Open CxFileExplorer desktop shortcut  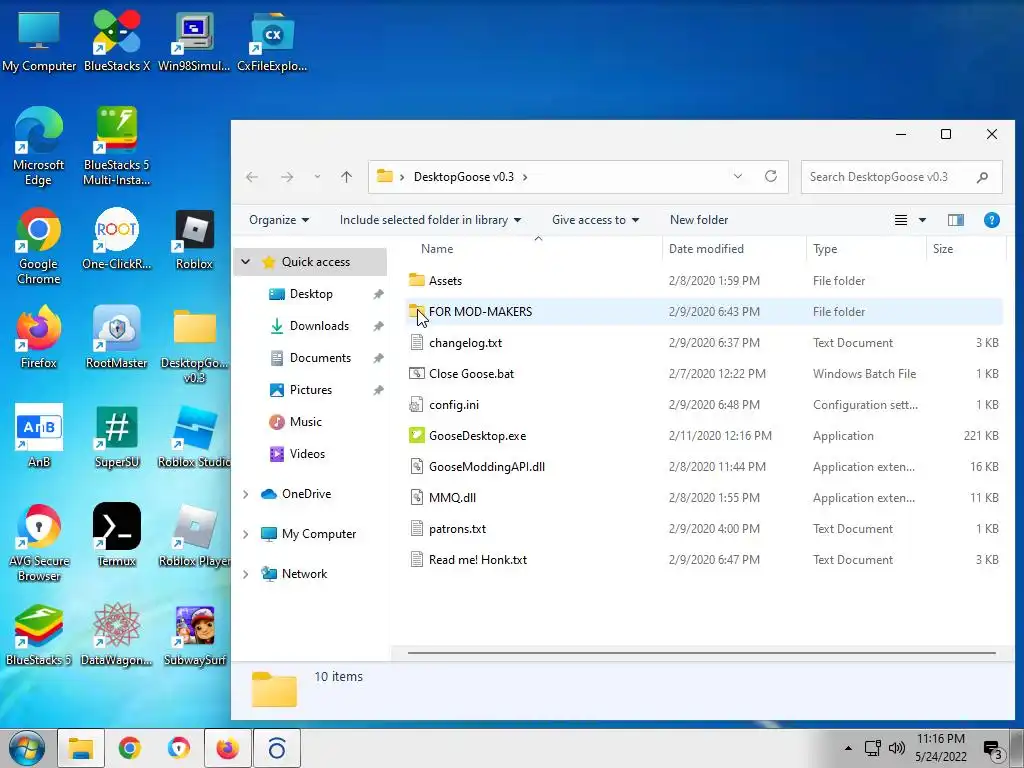click(272, 41)
